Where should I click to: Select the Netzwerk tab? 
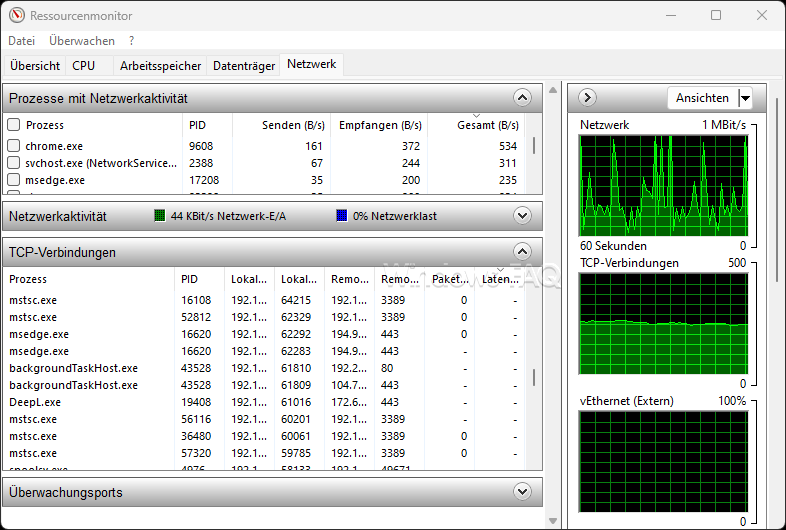point(311,64)
